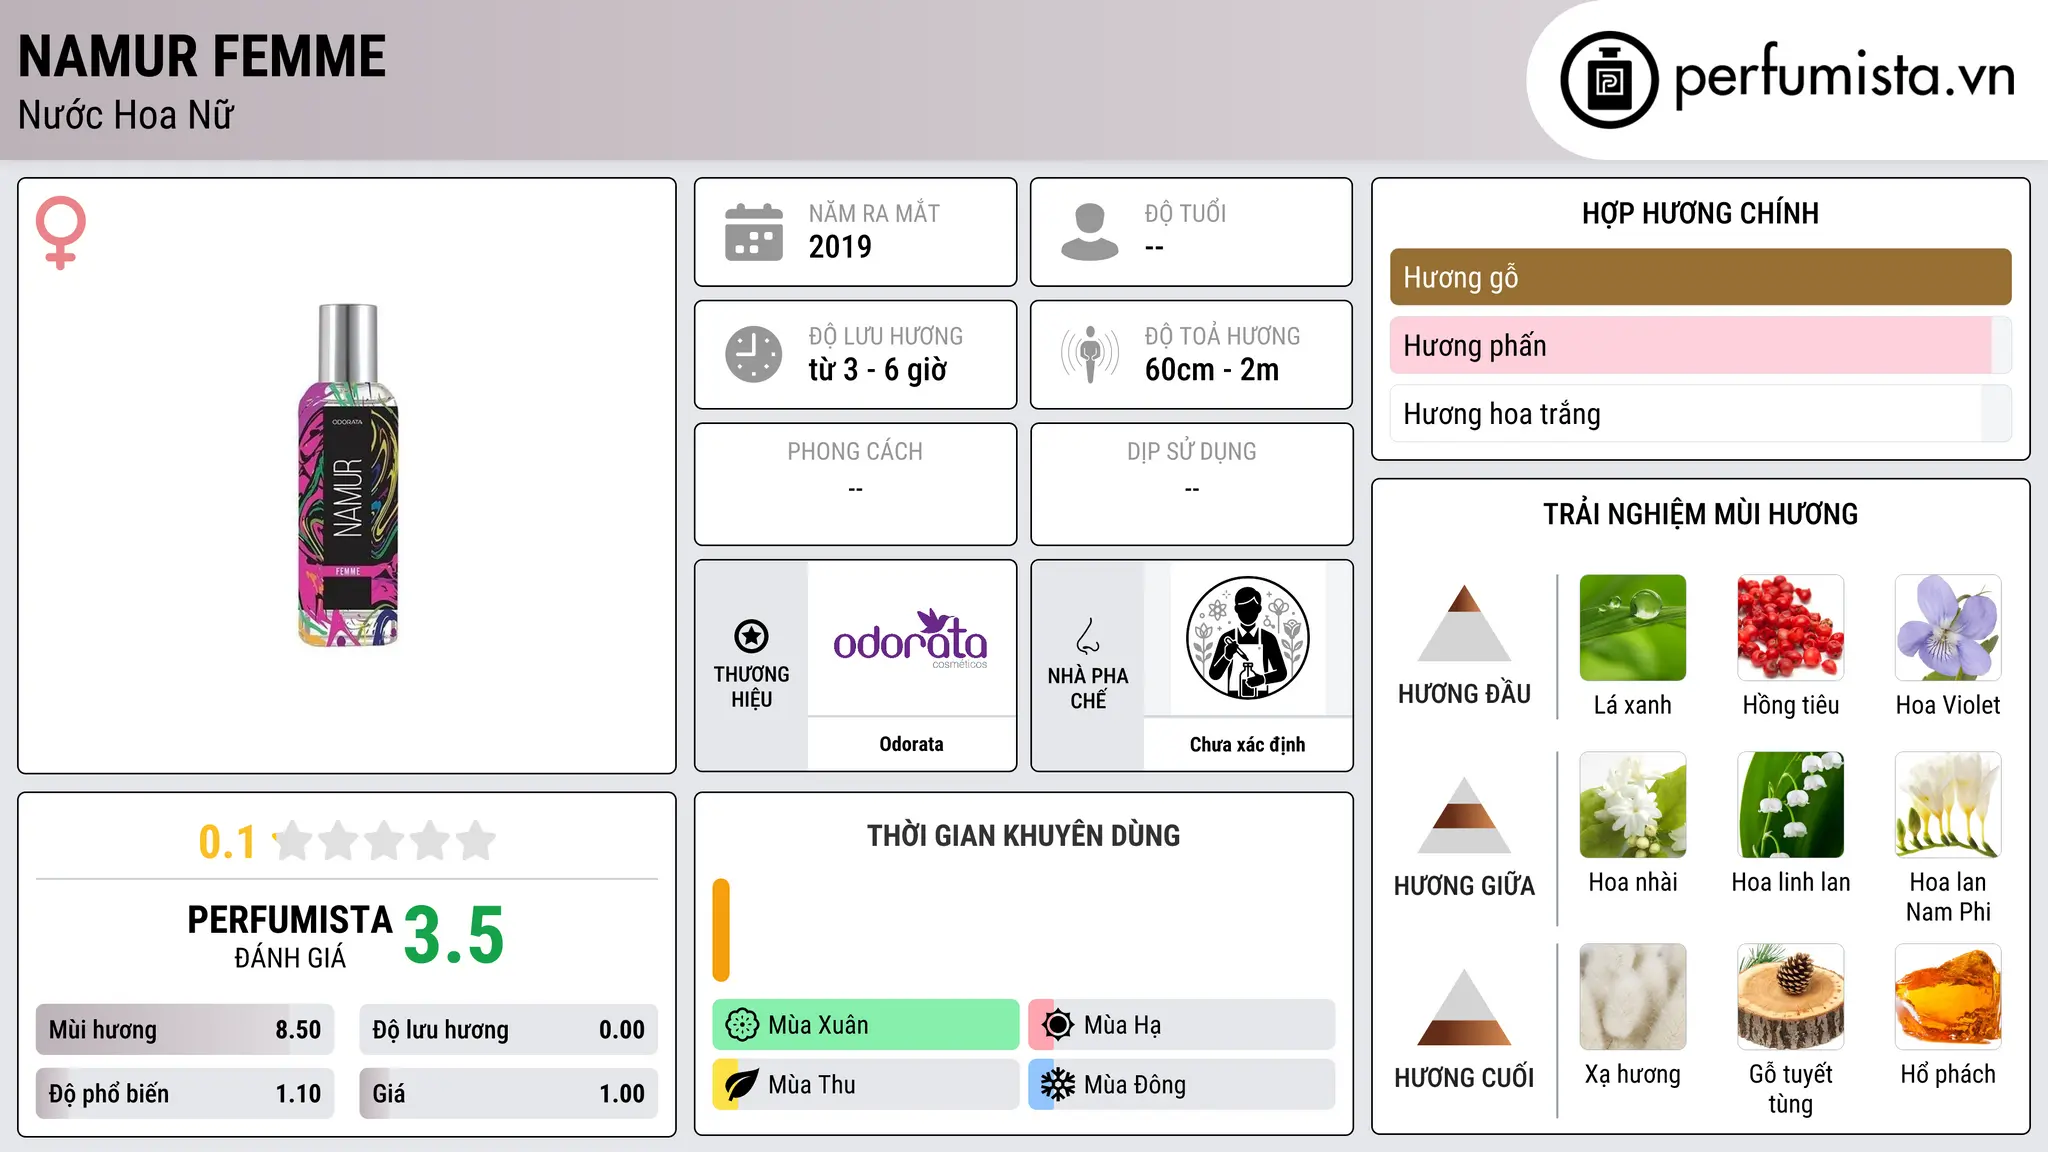The width and height of the screenshot is (2048, 1152).
Task: Click the Namur Femme bottle image
Action: [x=348, y=476]
